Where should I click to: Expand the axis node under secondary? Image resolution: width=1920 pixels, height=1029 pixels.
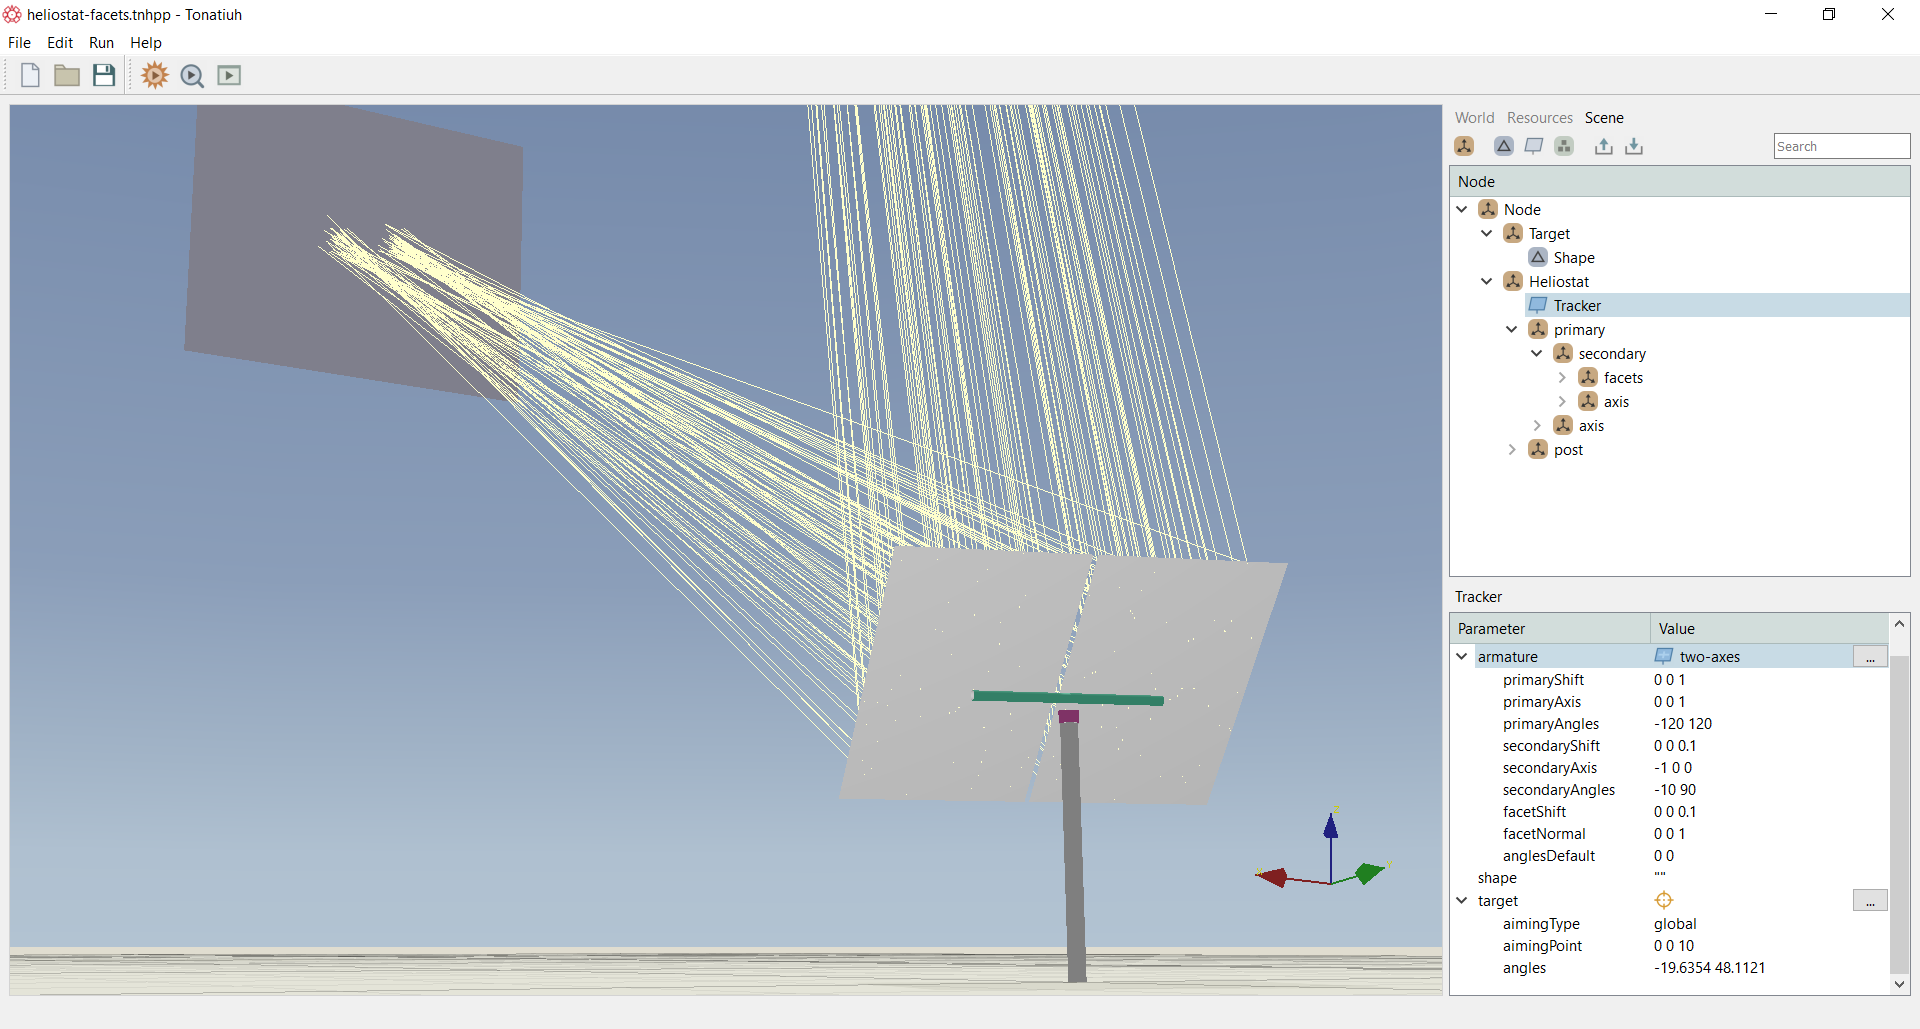pos(1562,401)
